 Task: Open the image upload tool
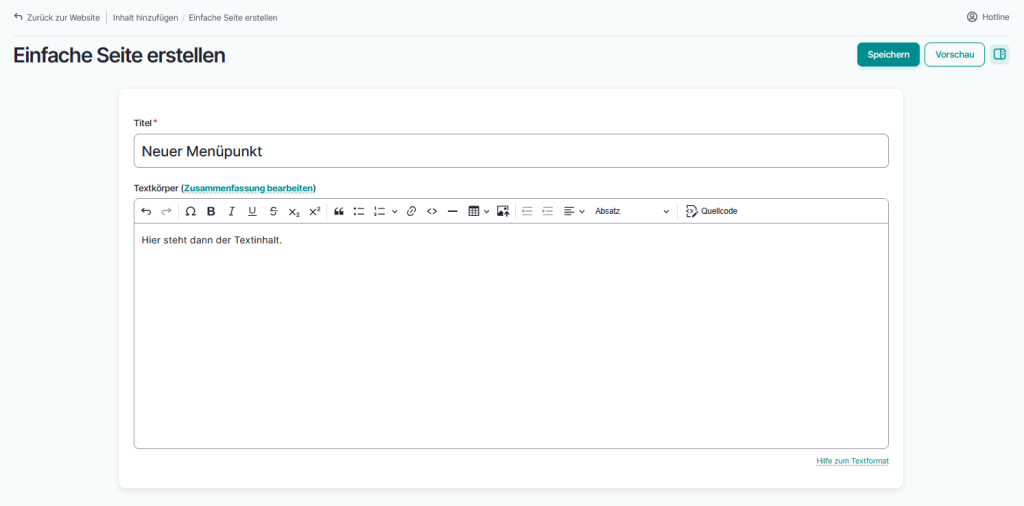click(x=503, y=211)
